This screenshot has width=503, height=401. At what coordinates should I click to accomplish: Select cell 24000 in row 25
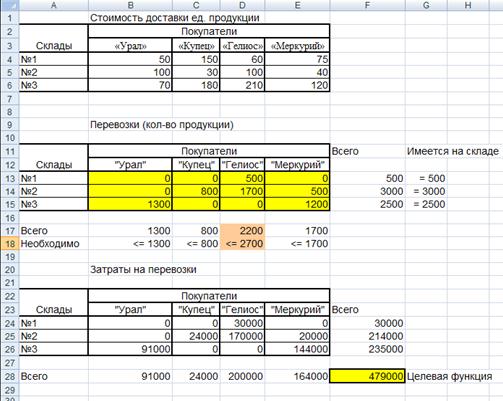coord(196,336)
